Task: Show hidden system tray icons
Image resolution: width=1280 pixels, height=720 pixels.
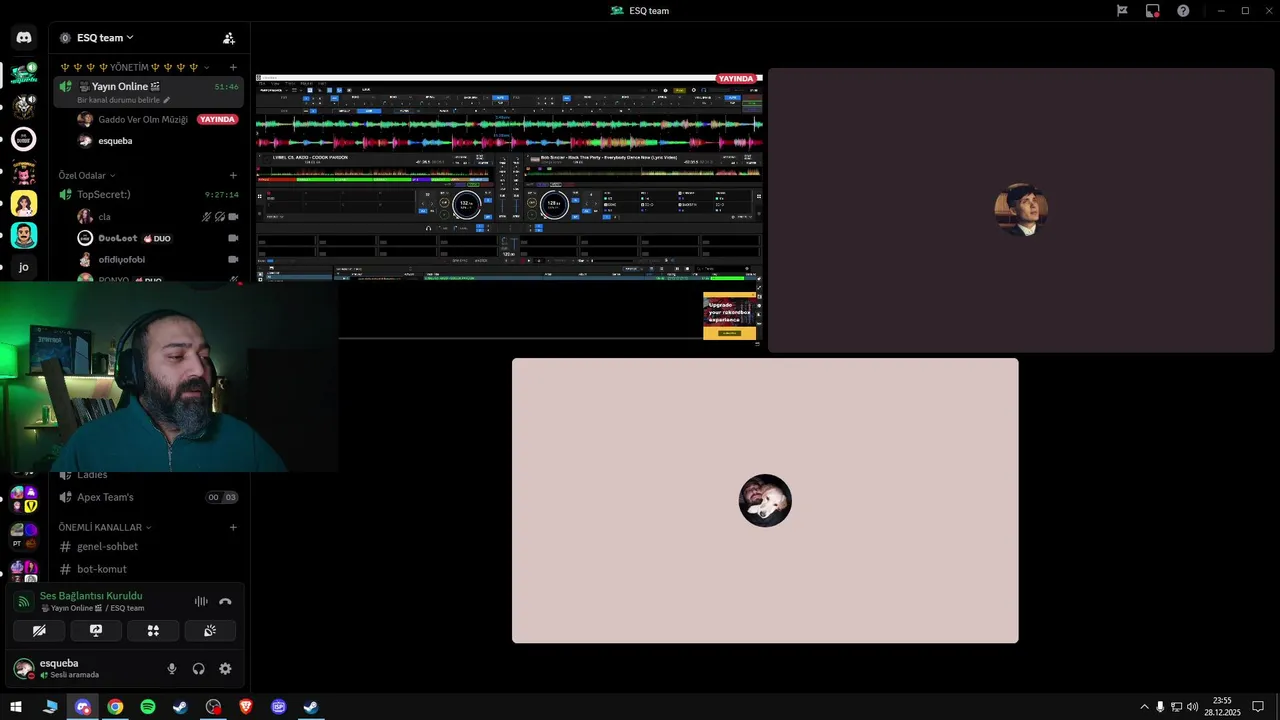Action: 1144,707
